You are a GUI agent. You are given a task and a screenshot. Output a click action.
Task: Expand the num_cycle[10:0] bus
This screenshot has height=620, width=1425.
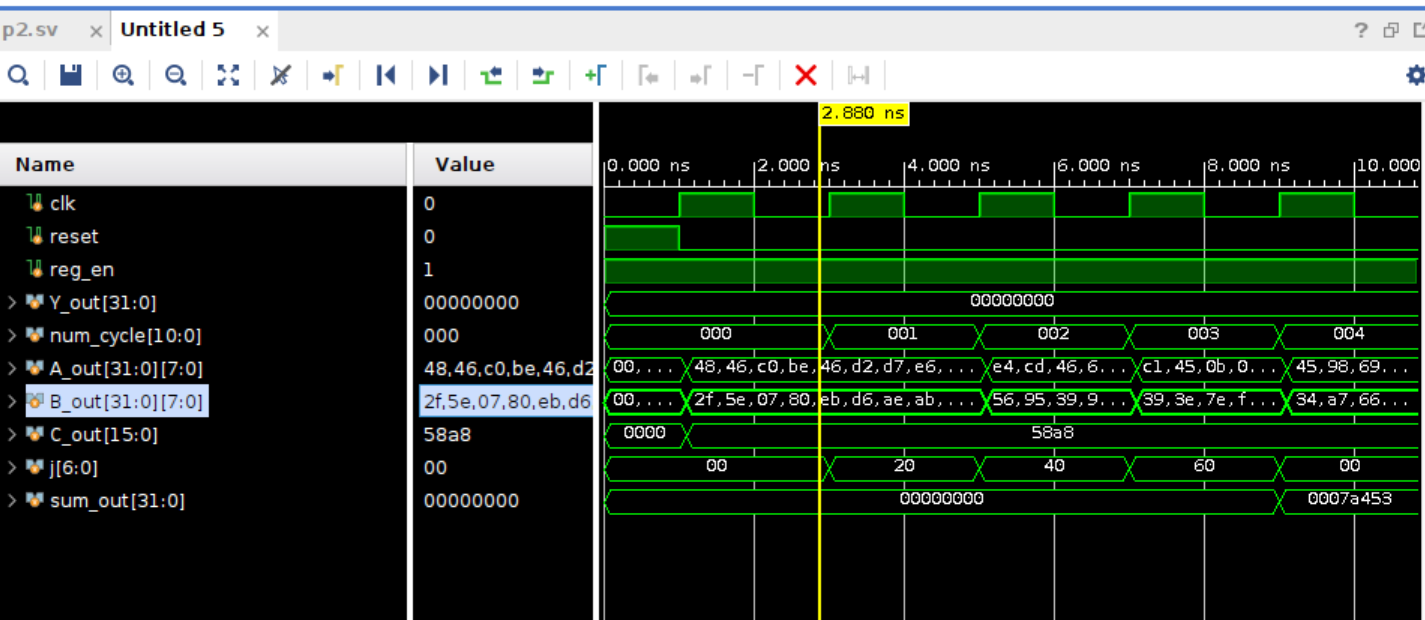12,335
